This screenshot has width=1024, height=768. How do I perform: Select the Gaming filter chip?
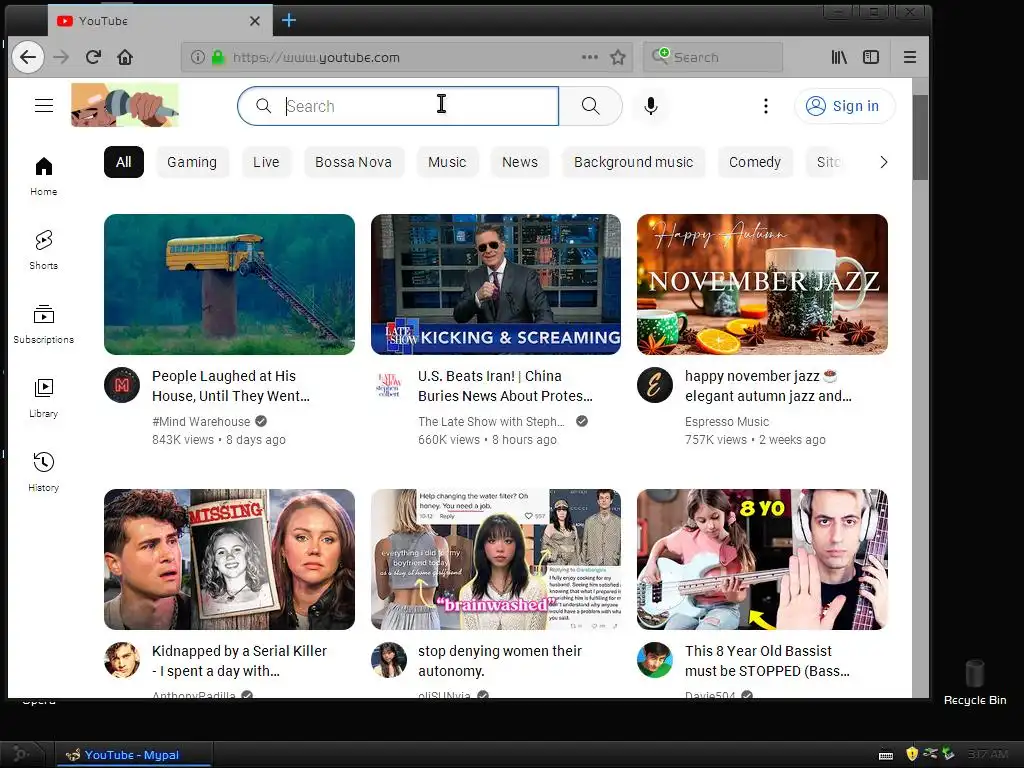[x=192, y=162]
